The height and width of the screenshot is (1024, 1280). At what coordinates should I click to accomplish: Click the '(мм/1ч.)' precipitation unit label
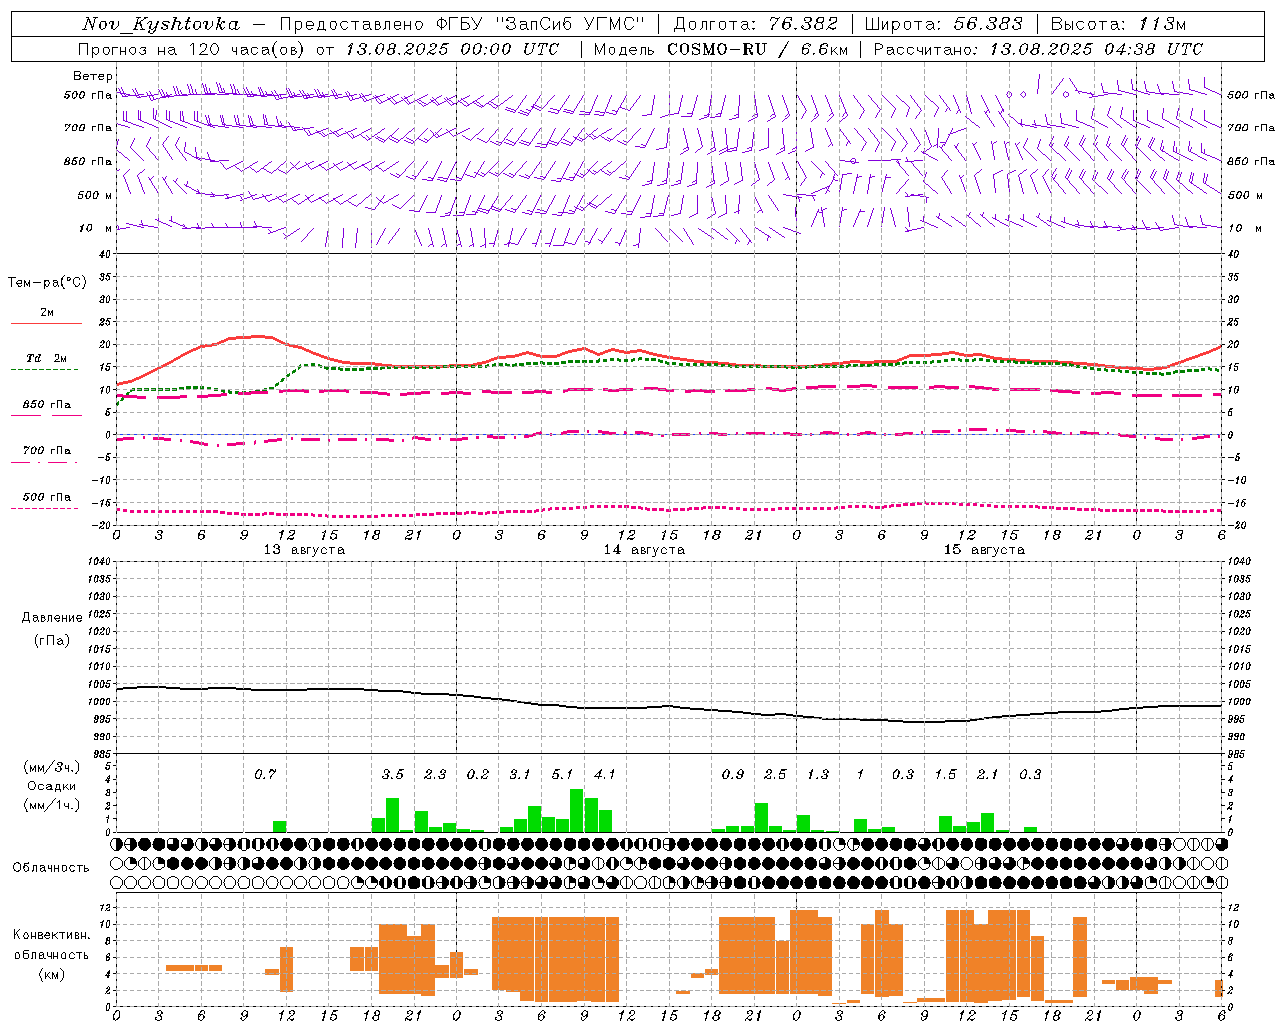(x=51, y=805)
